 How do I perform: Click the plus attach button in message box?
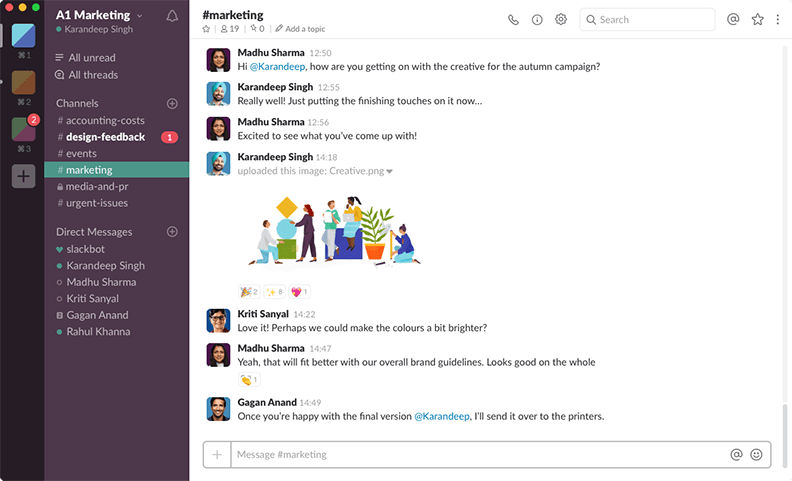(217, 454)
